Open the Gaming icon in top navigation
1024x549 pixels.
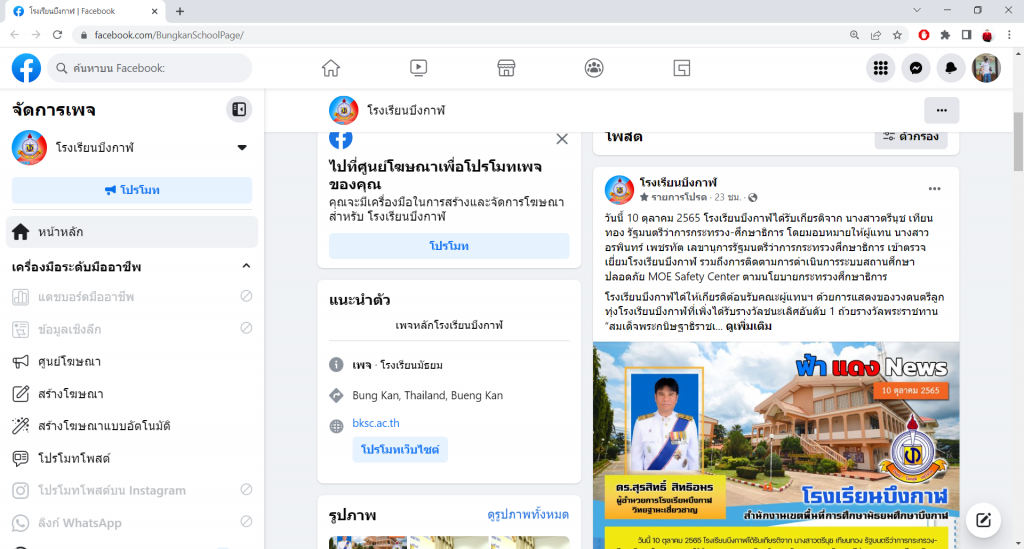[x=682, y=68]
